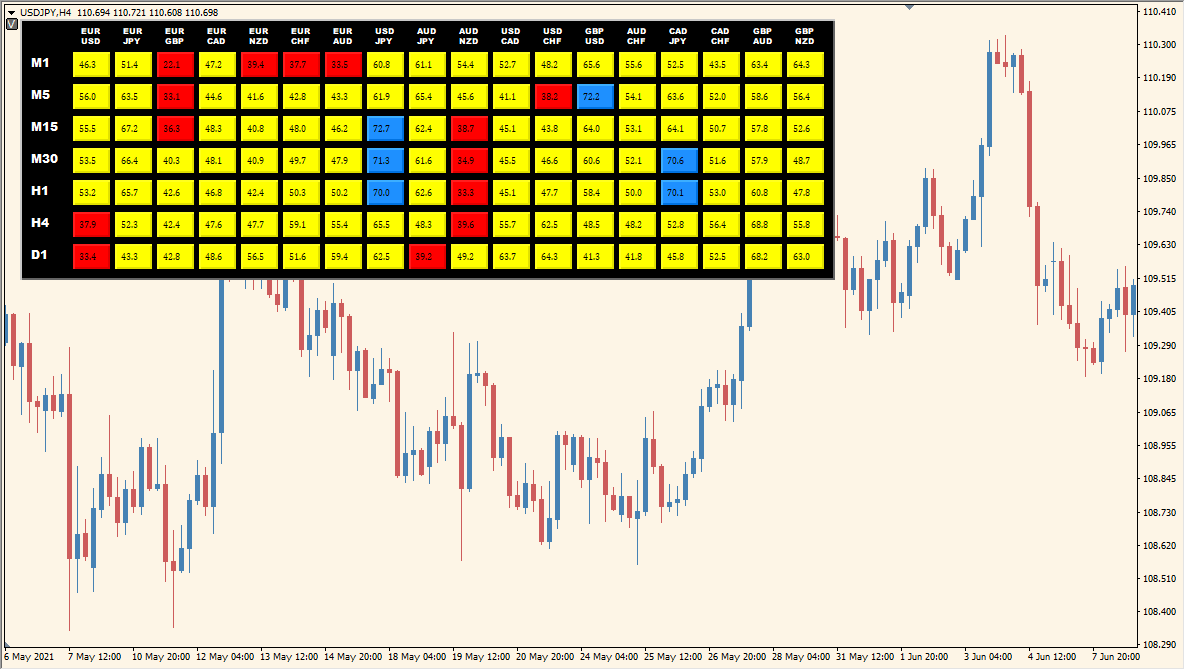Screen dimensions: 1185x670
Task: Select the GBP NZD column header
Action: click(x=803, y=37)
